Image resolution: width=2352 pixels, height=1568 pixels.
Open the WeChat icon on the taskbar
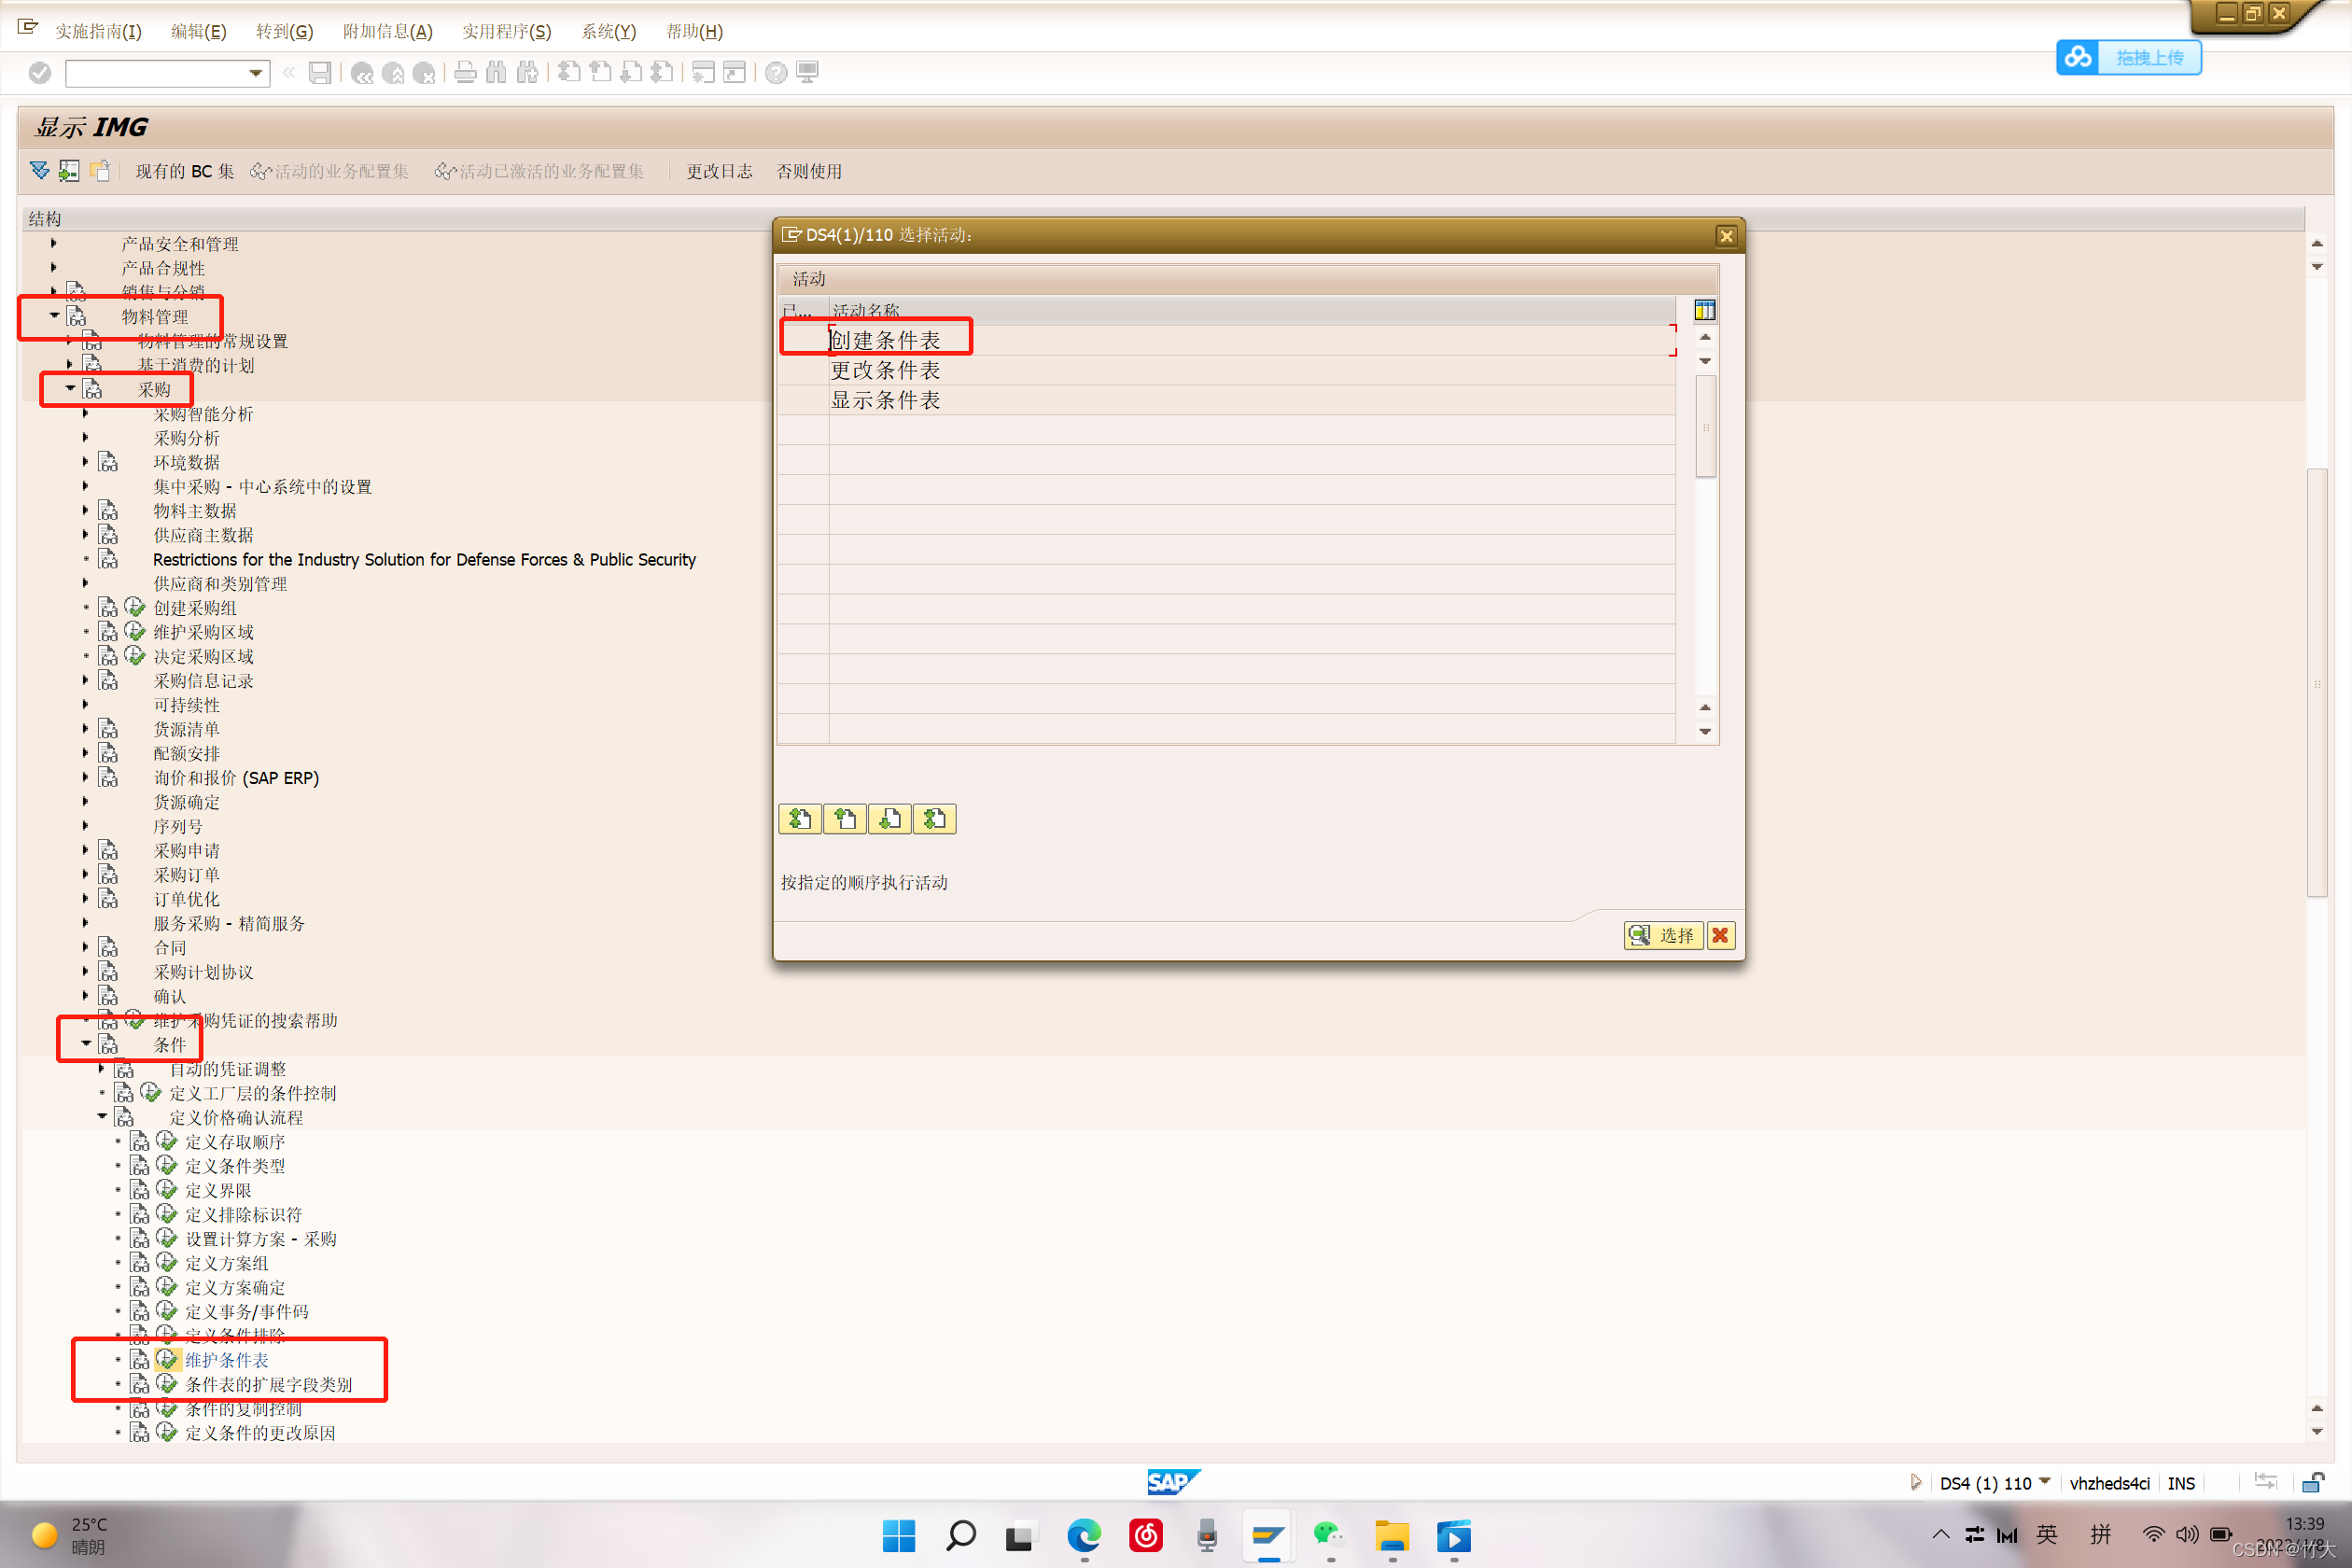[x=1329, y=1535]
